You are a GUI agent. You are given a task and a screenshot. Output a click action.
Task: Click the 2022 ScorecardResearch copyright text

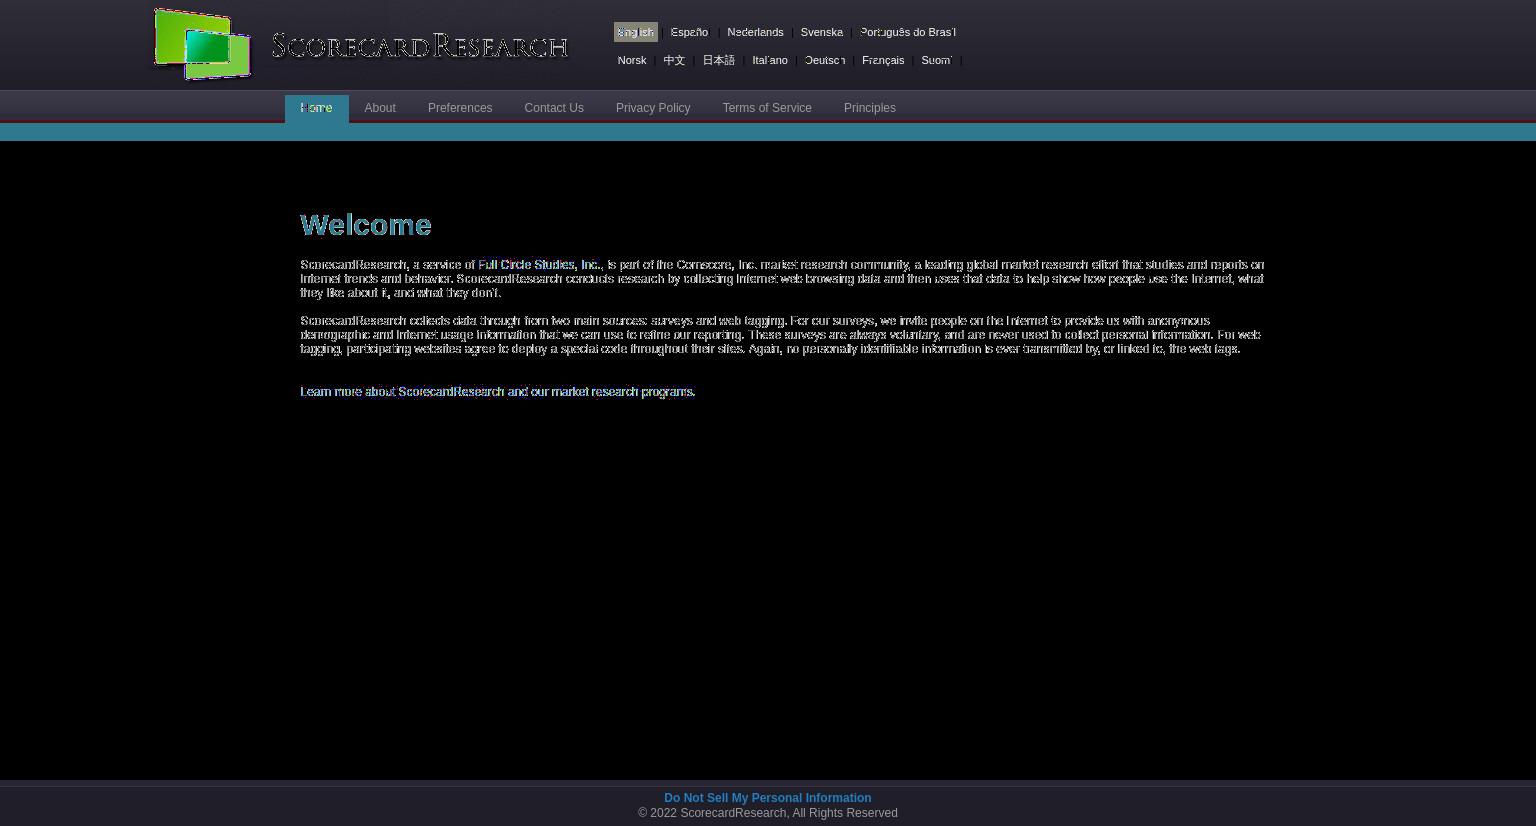pyautogui.click(x=768, y=813)
